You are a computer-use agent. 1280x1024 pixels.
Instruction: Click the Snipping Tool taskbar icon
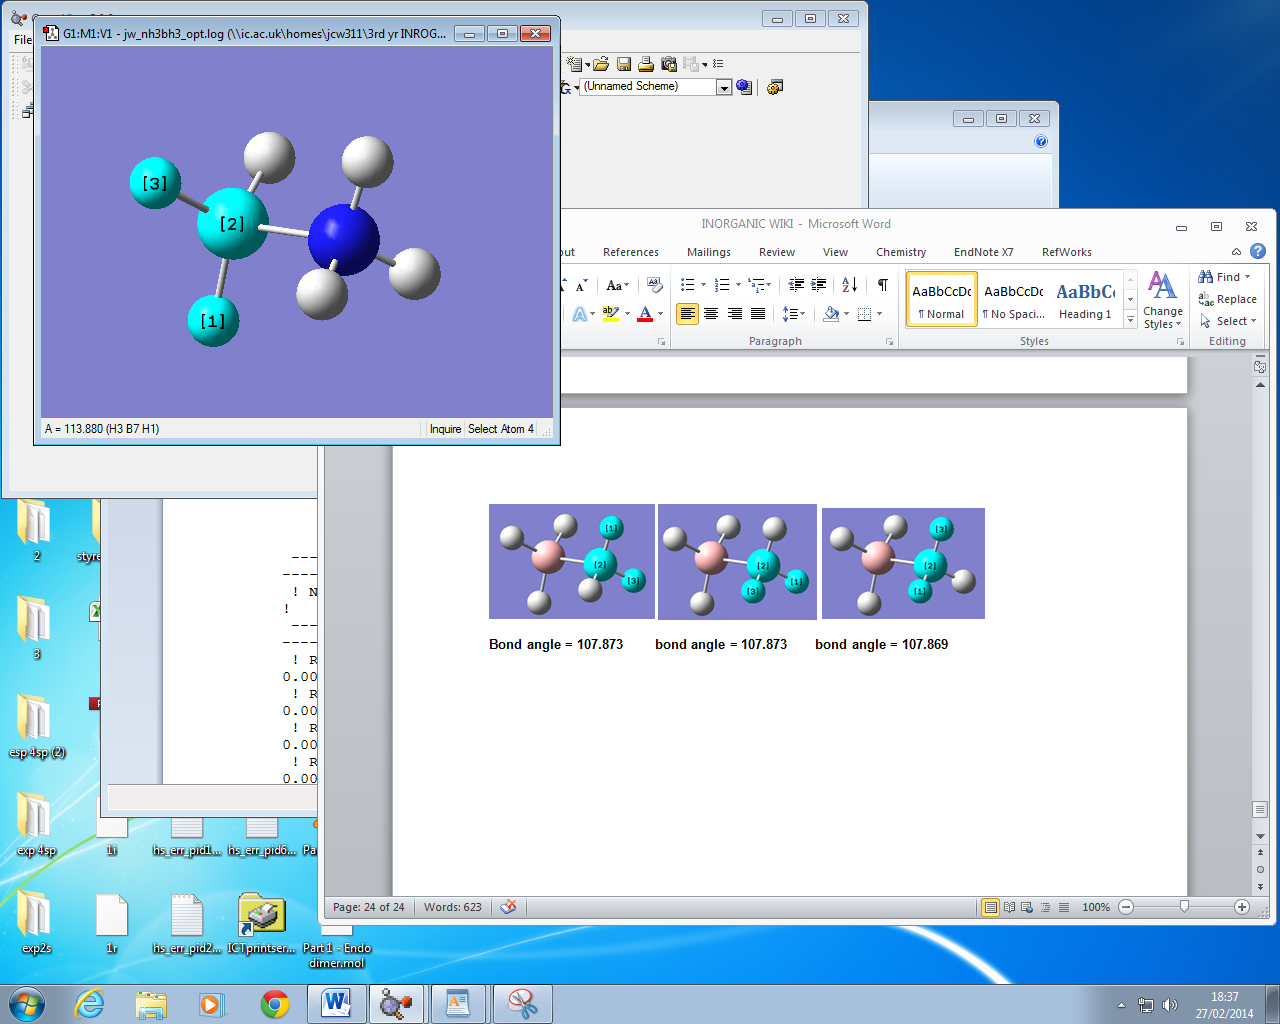tap(523, 1003)
